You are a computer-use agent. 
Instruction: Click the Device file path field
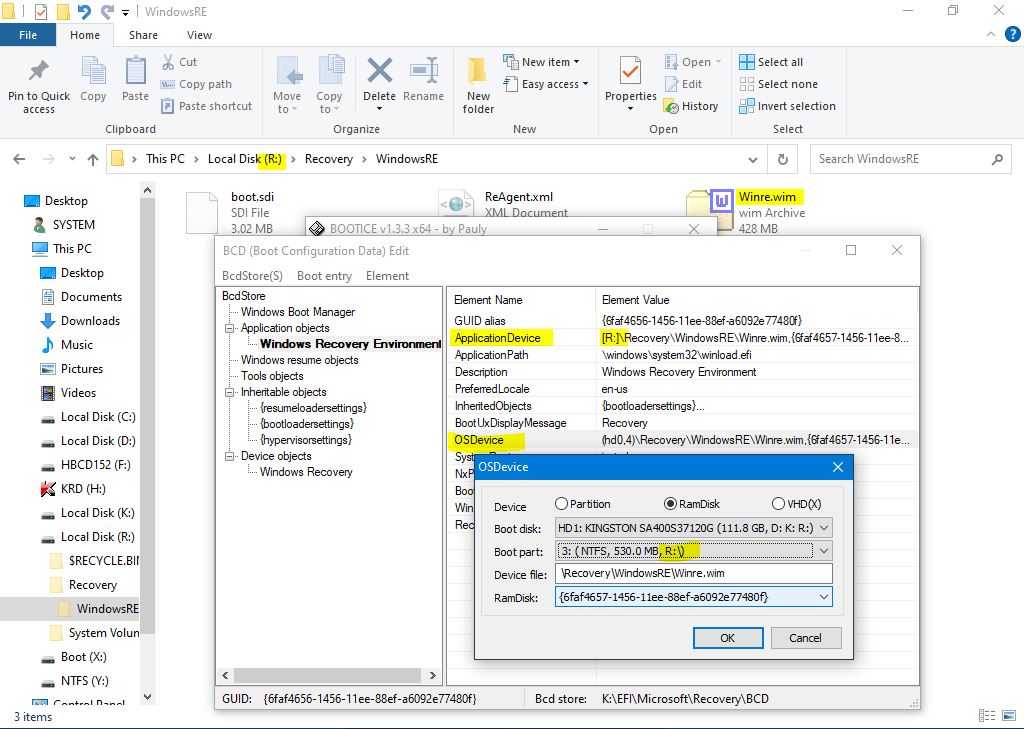tap(694, 574)
